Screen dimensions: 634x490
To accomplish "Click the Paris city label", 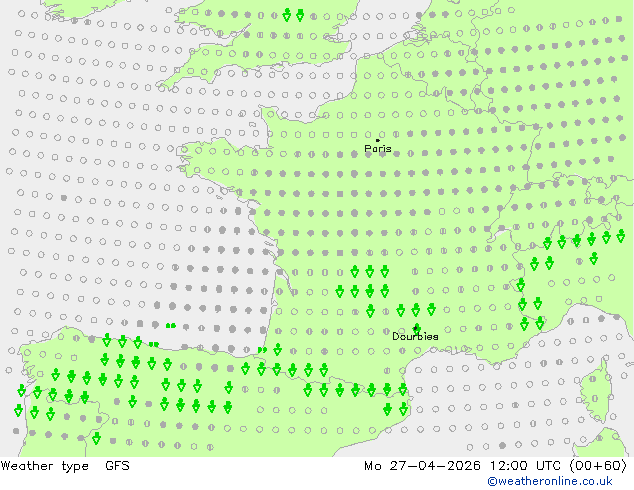I will [x=378, y=149].
